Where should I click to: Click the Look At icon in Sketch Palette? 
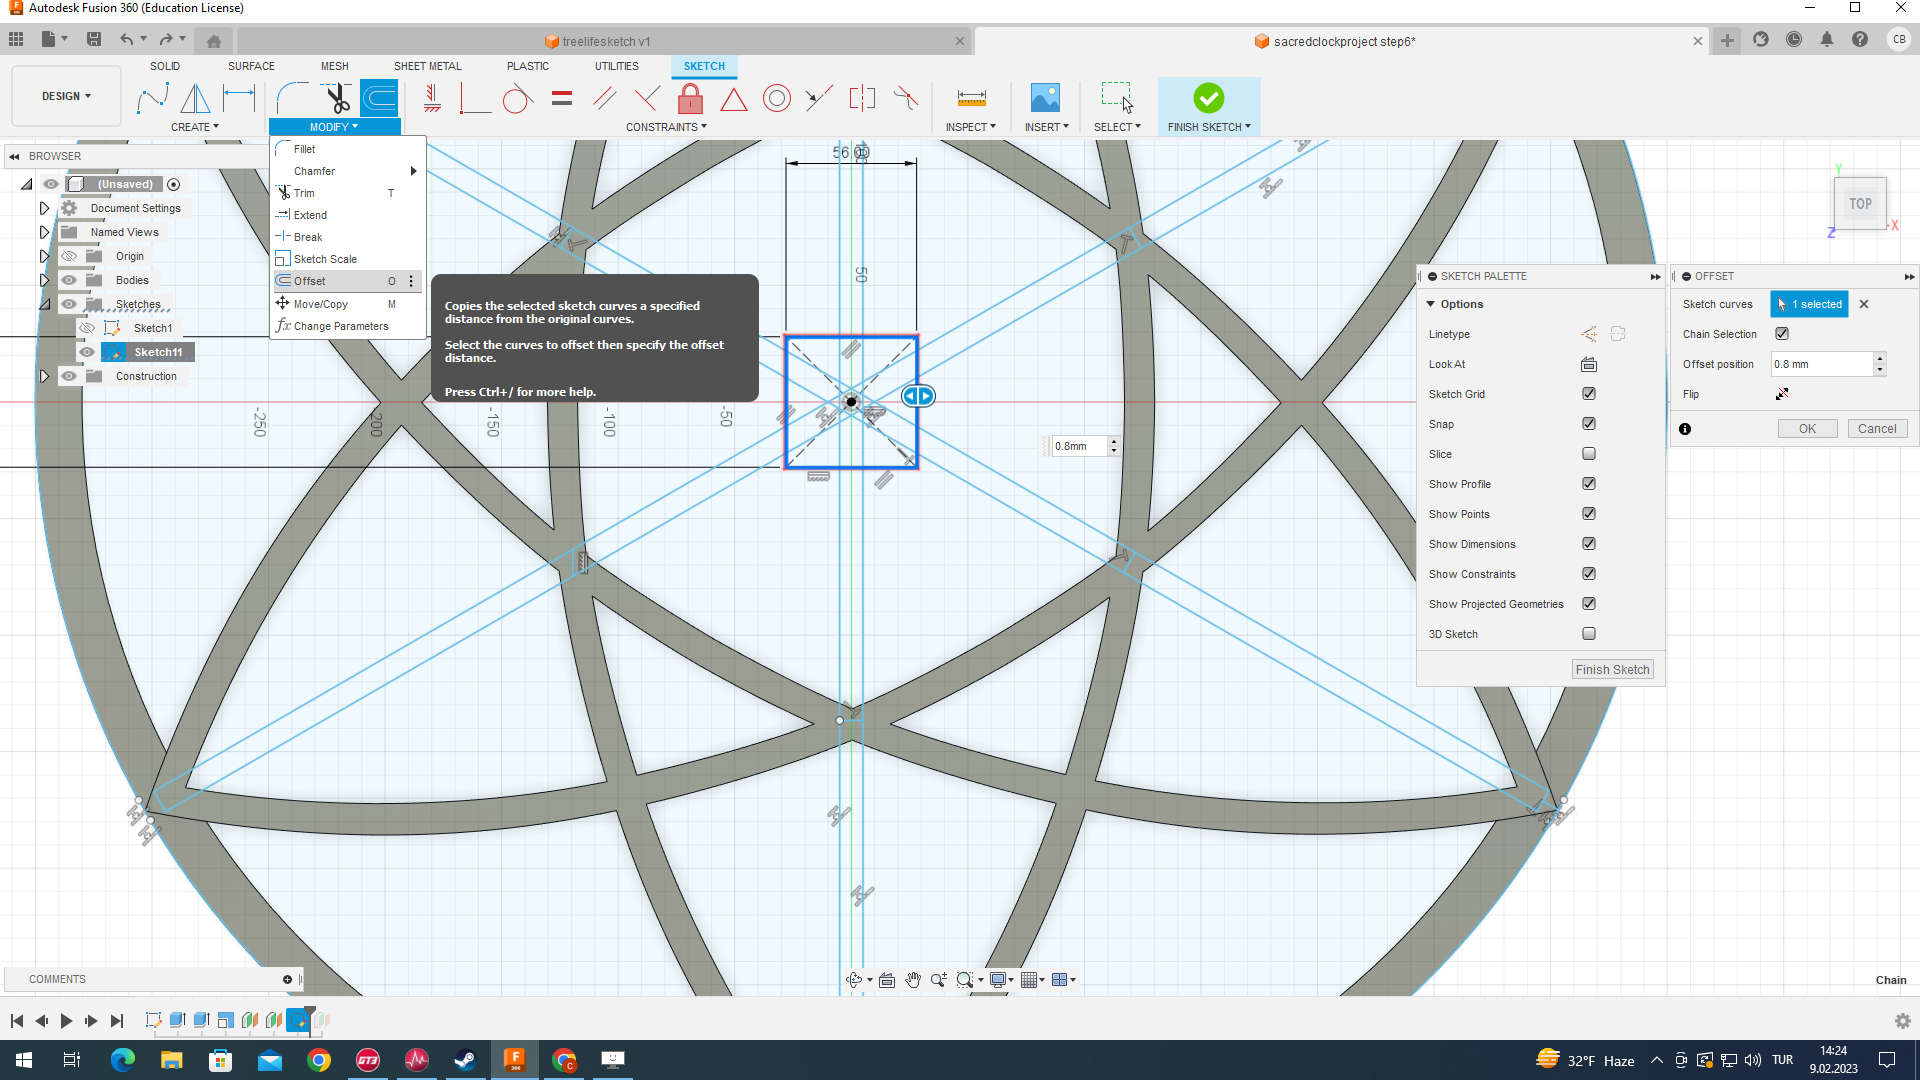(1588, 364)
